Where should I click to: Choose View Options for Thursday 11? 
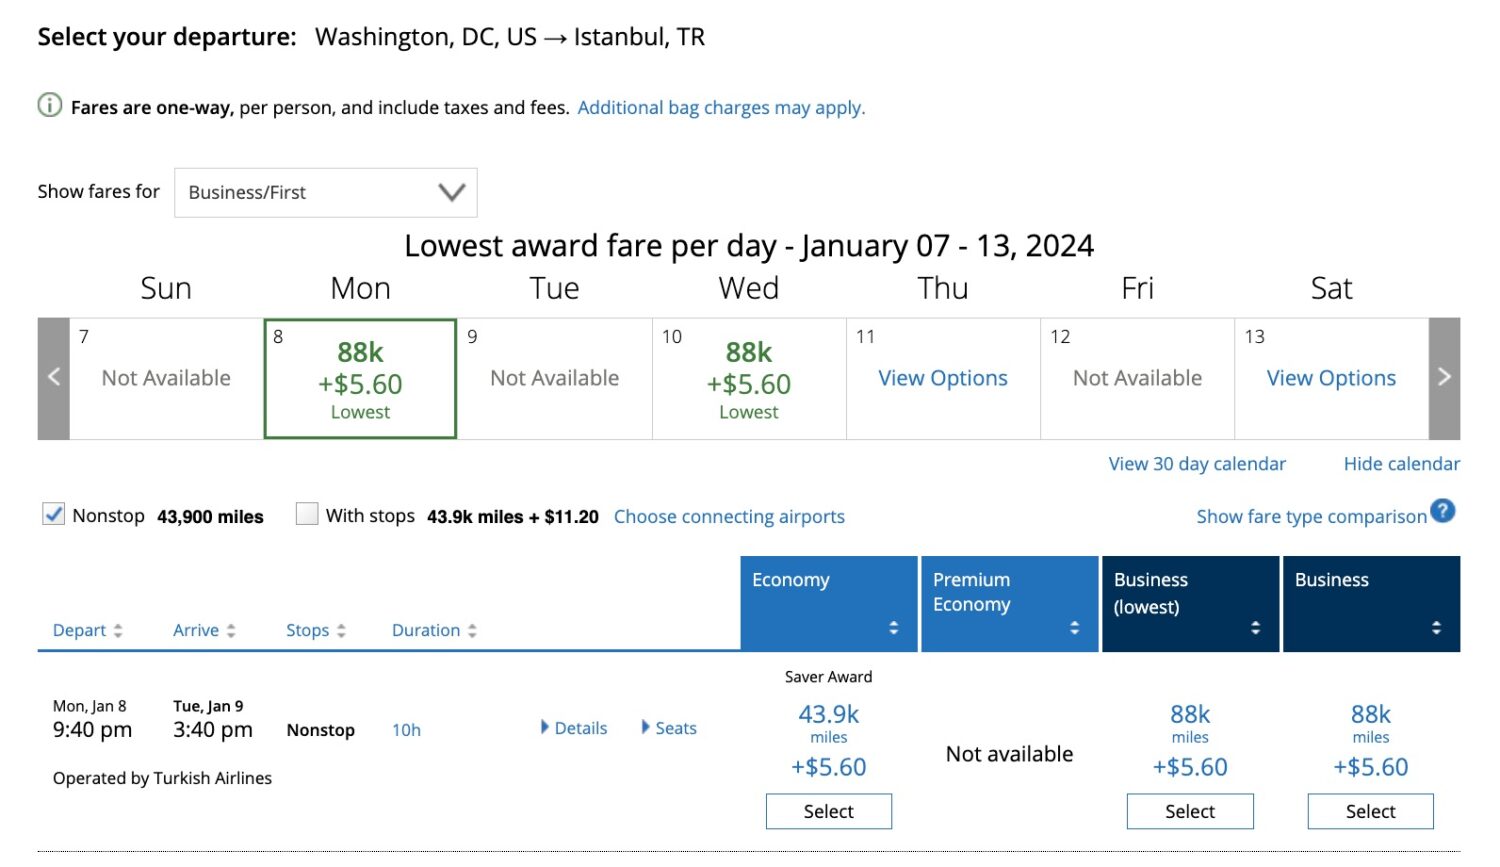click(x=943, y=378)
